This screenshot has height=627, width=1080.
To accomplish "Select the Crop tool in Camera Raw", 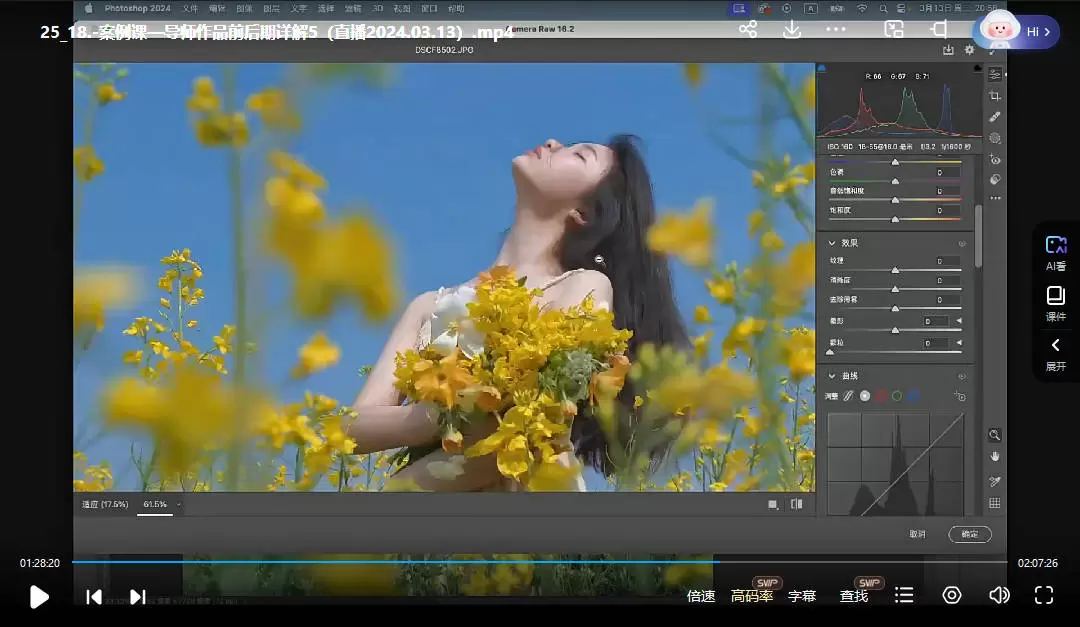I will point(995,96).
